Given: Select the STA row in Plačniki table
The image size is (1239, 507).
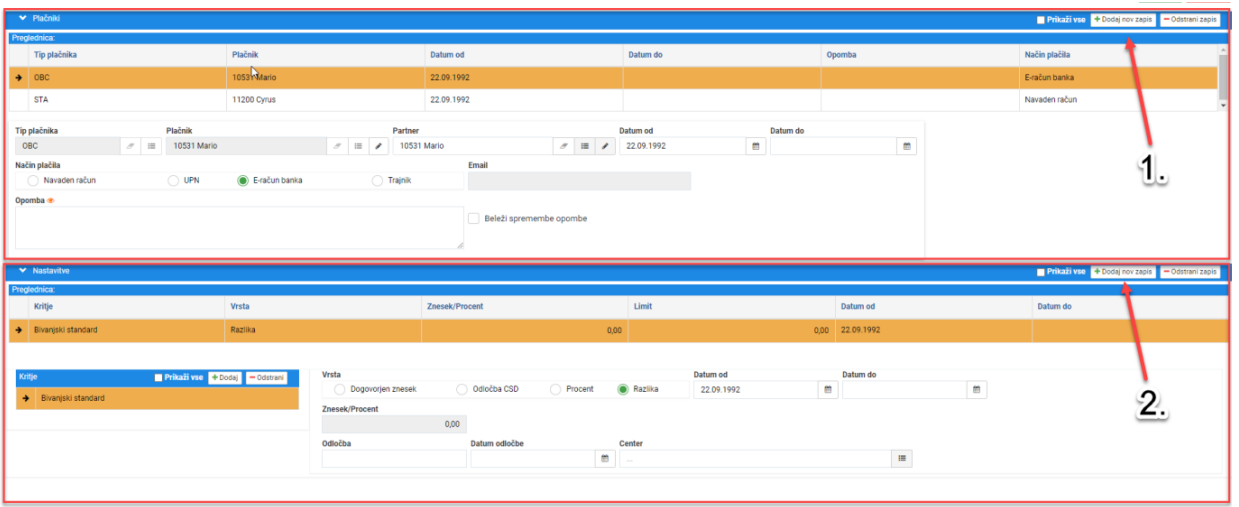Looking at the screenshot, I should (613, 100).
